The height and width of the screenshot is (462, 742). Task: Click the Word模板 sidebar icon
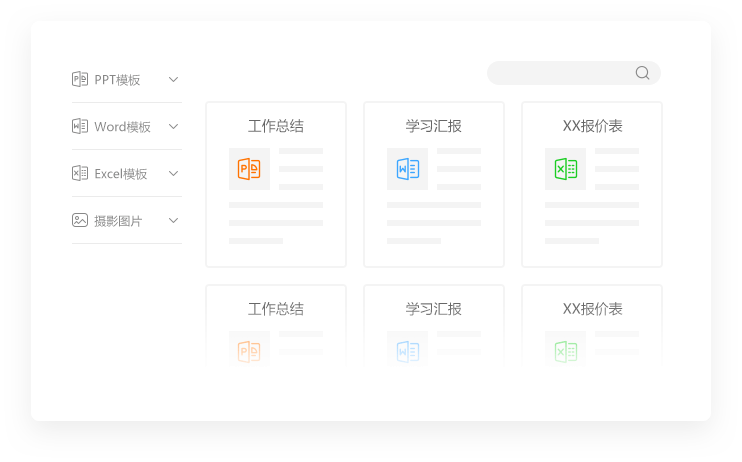click(x=80, y=126)
